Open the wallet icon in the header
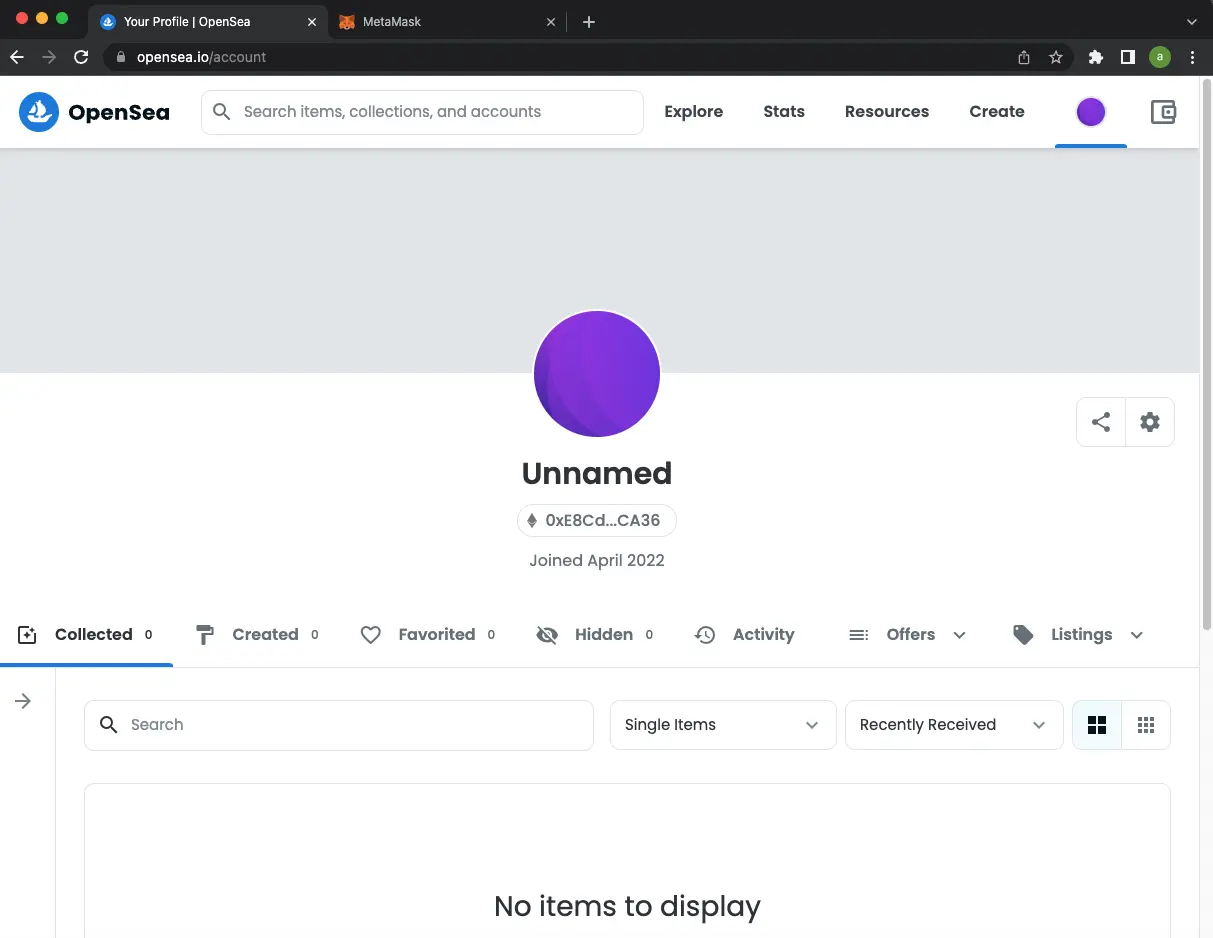Viewport: 1213px width, 938px height. tap(1163, 112)
